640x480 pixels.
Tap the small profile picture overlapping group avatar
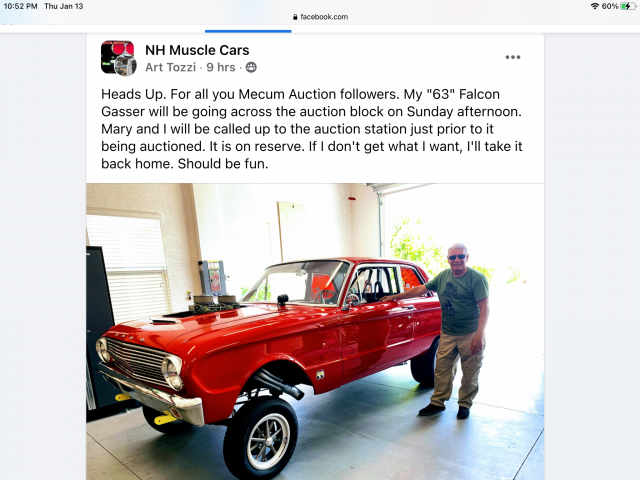tap(126, 65)
